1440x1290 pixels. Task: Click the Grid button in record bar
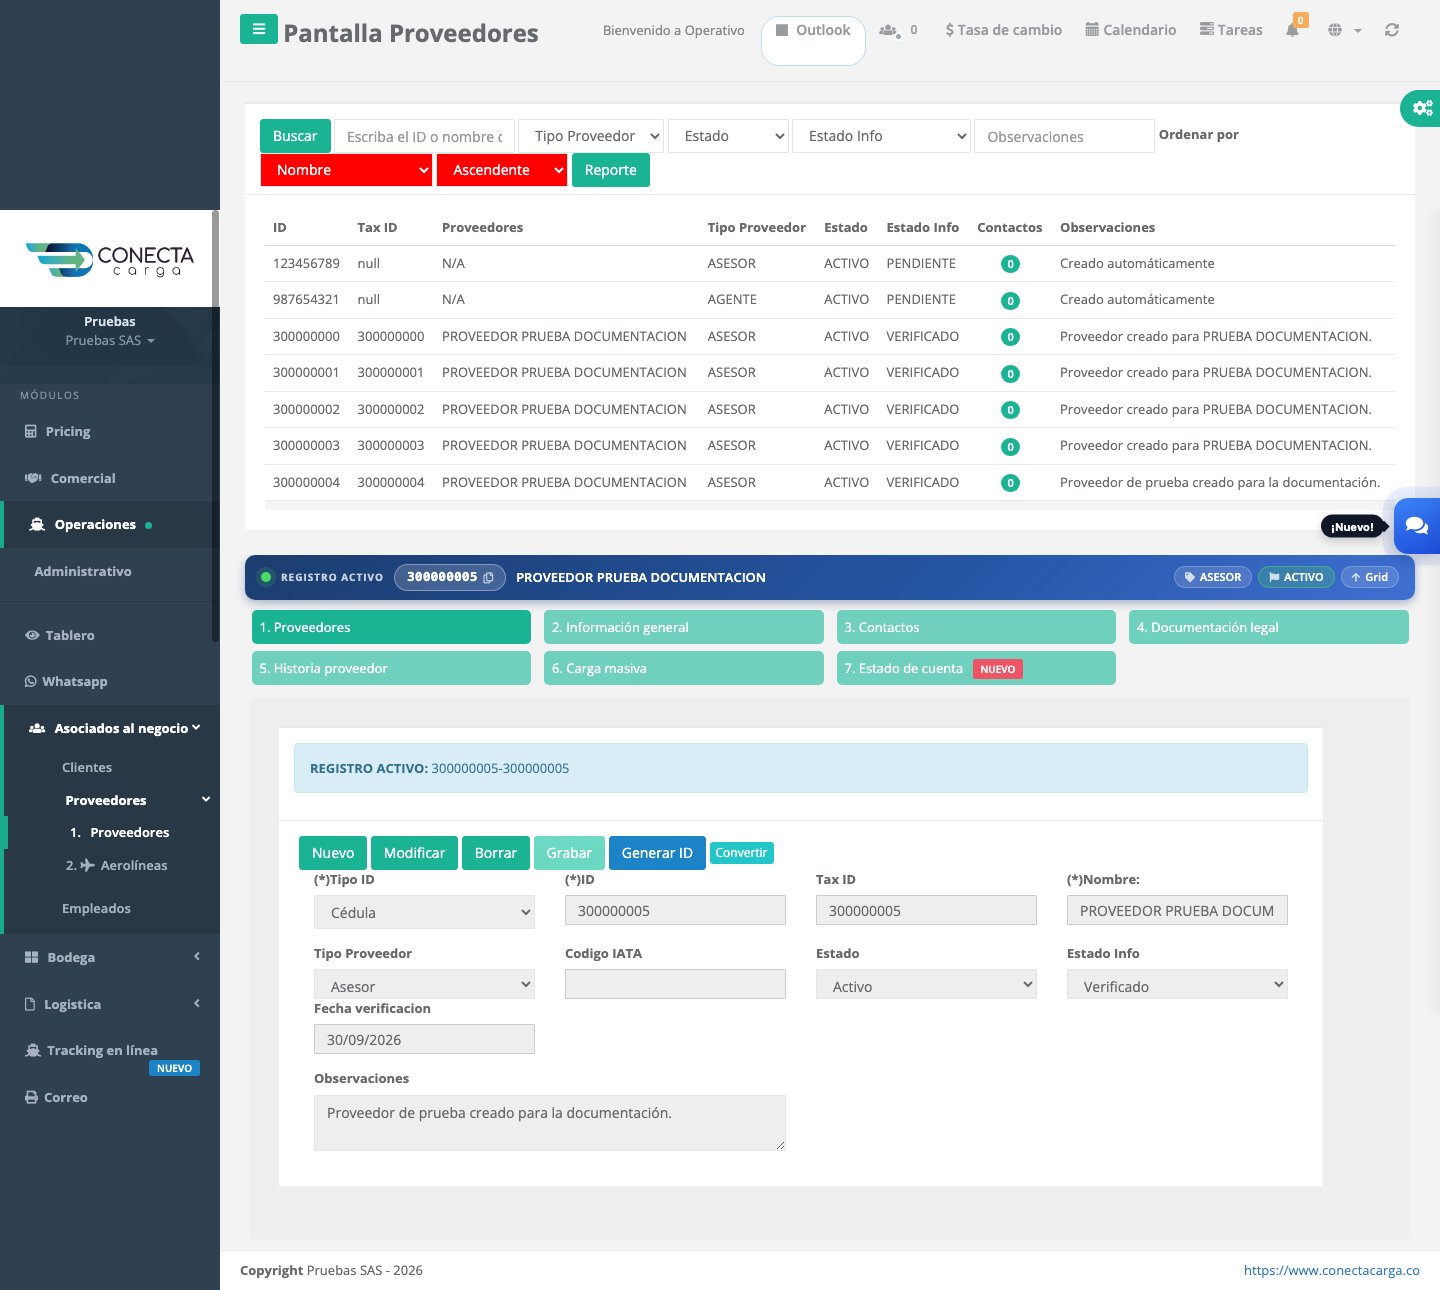pyautogui.click(x=1369, y=577)
